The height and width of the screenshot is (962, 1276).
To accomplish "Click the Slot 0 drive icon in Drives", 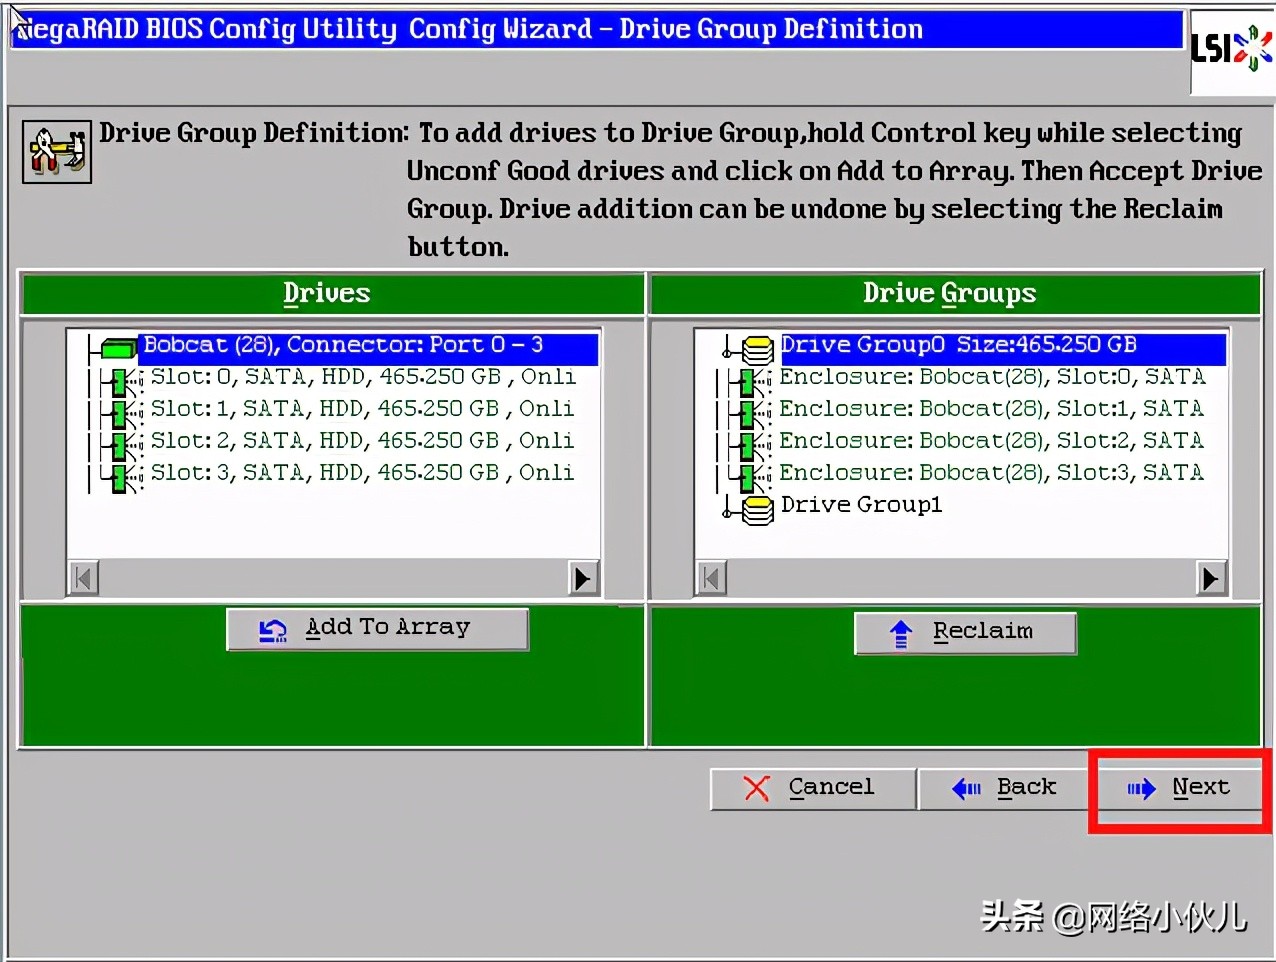I will pos(124,380).
